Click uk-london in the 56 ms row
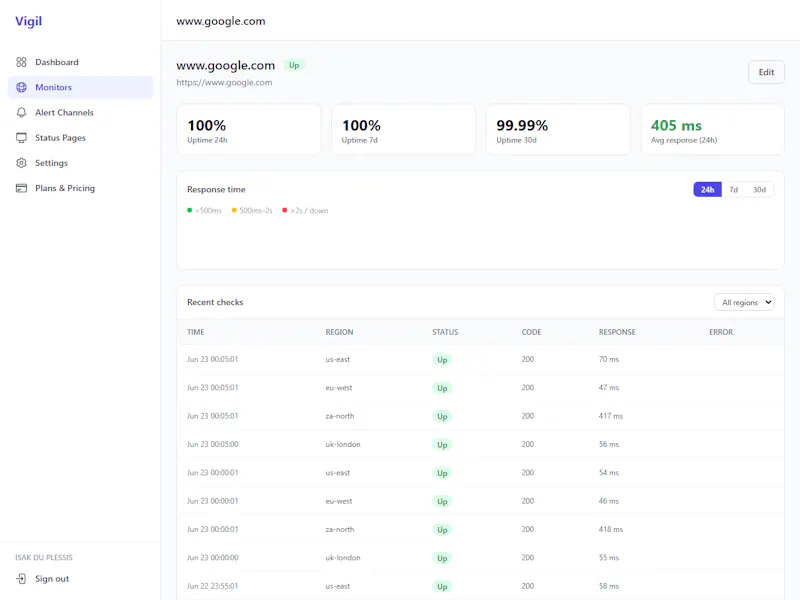Screen dimensions: 800x600 [x=343, y=444]
